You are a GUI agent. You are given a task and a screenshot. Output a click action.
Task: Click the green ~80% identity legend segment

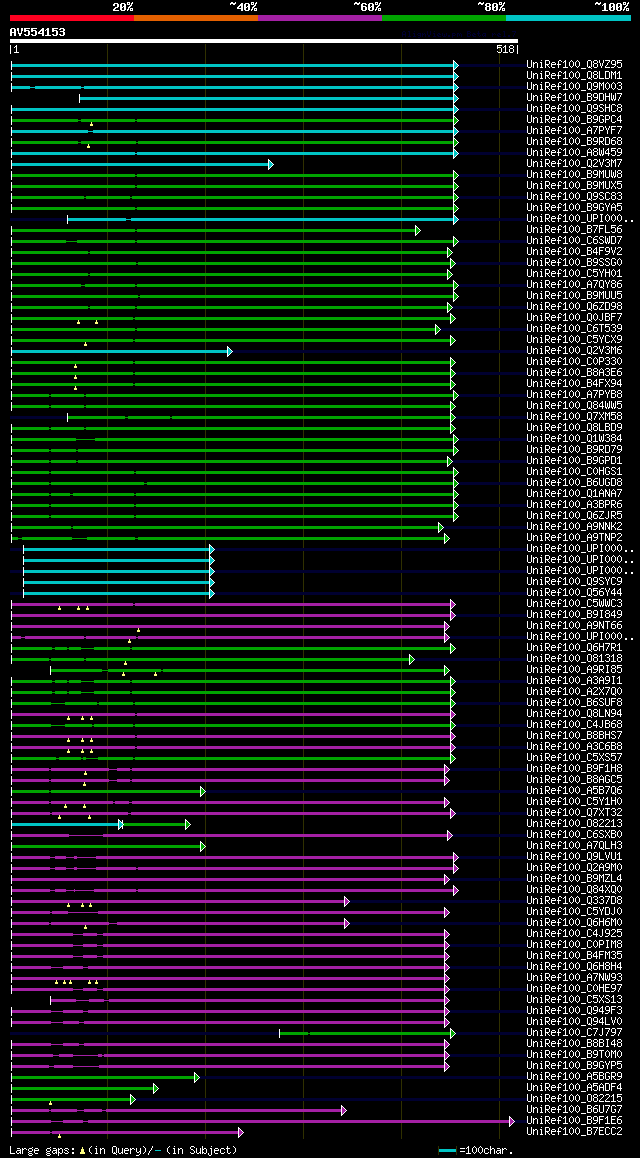(444, 17)
